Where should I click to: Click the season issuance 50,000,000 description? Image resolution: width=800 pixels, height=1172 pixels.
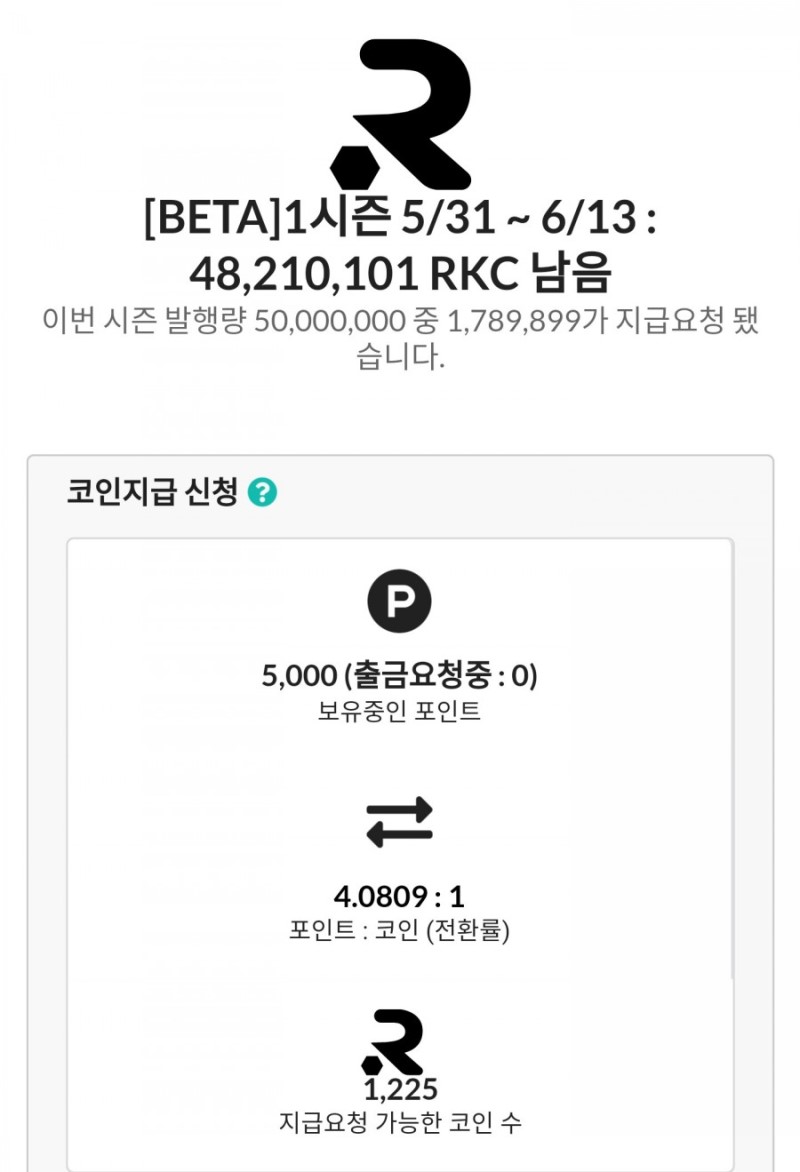pyautogui.click(x=399, y=321)
